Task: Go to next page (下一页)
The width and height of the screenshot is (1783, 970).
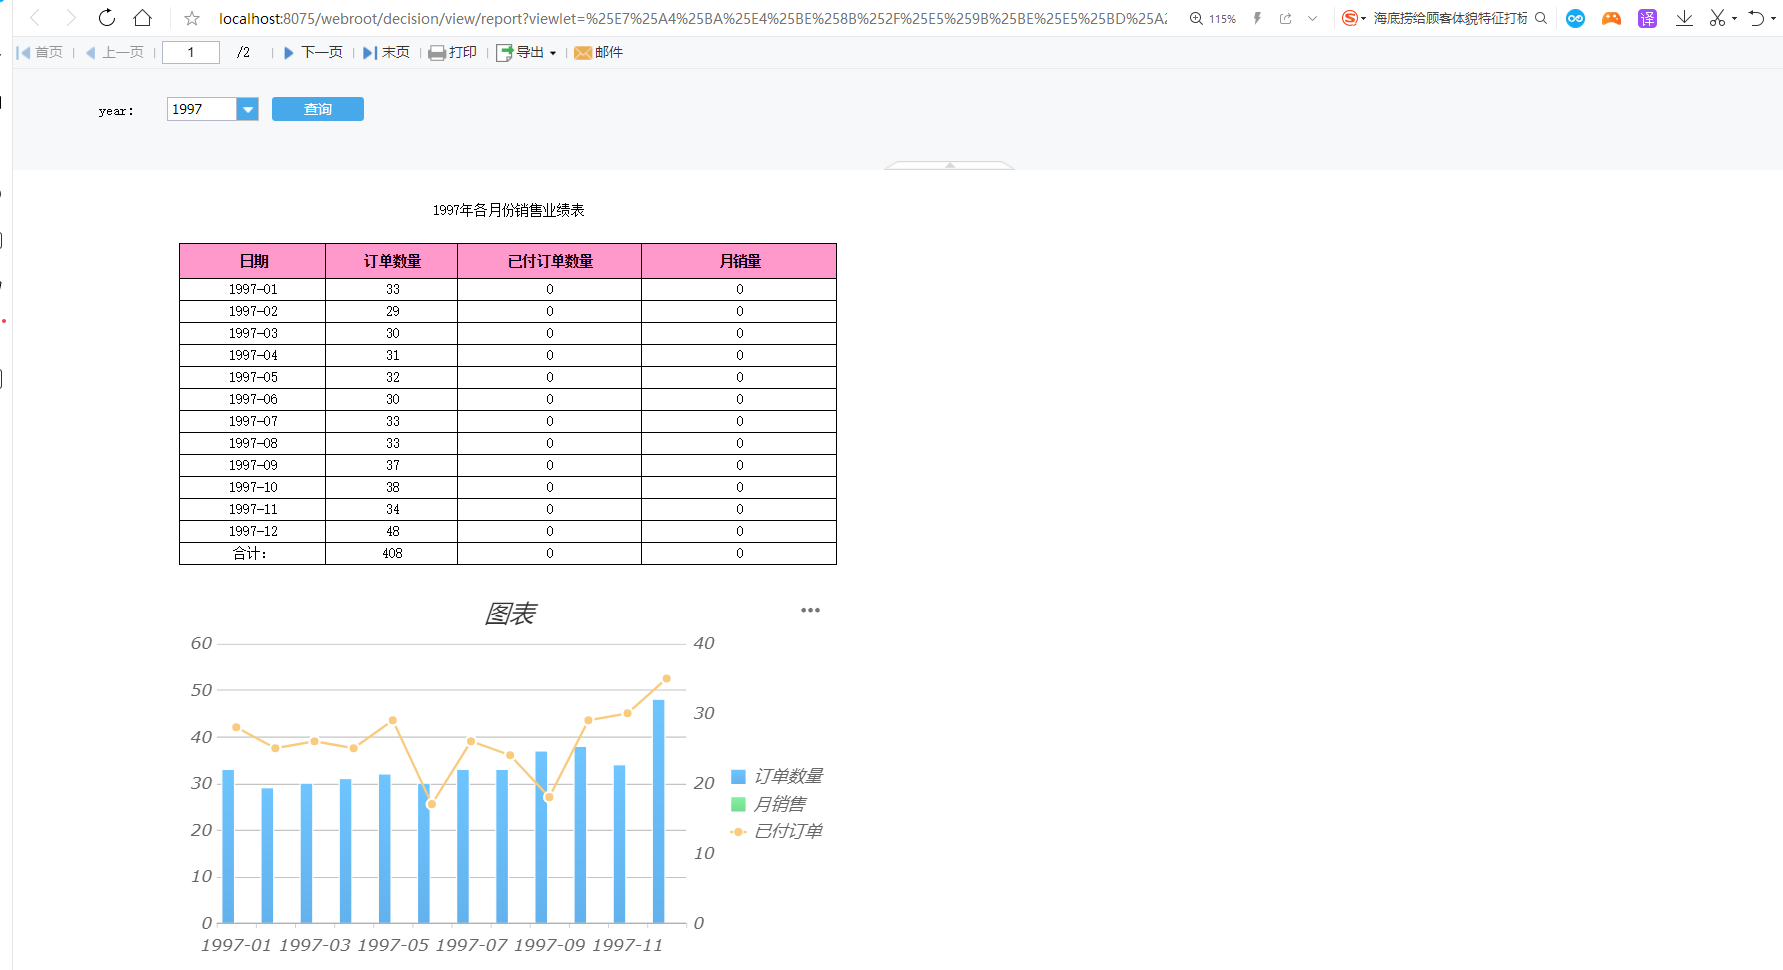Action: [313, 52]
